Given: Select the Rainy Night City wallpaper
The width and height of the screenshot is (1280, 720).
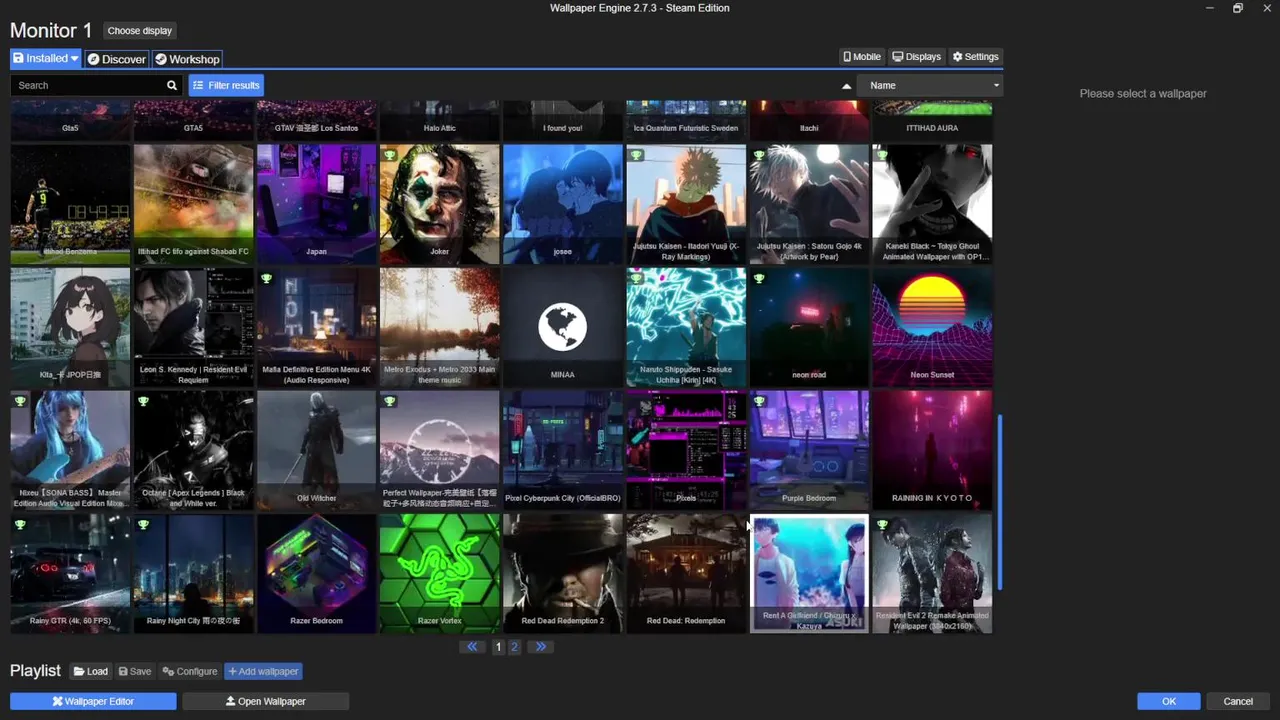Looking at the screenshot, I should pos(193,573).
